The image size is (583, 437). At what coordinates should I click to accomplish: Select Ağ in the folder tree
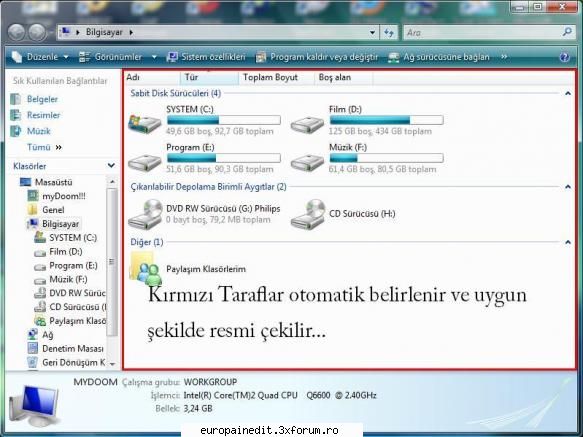coord(48,335)
